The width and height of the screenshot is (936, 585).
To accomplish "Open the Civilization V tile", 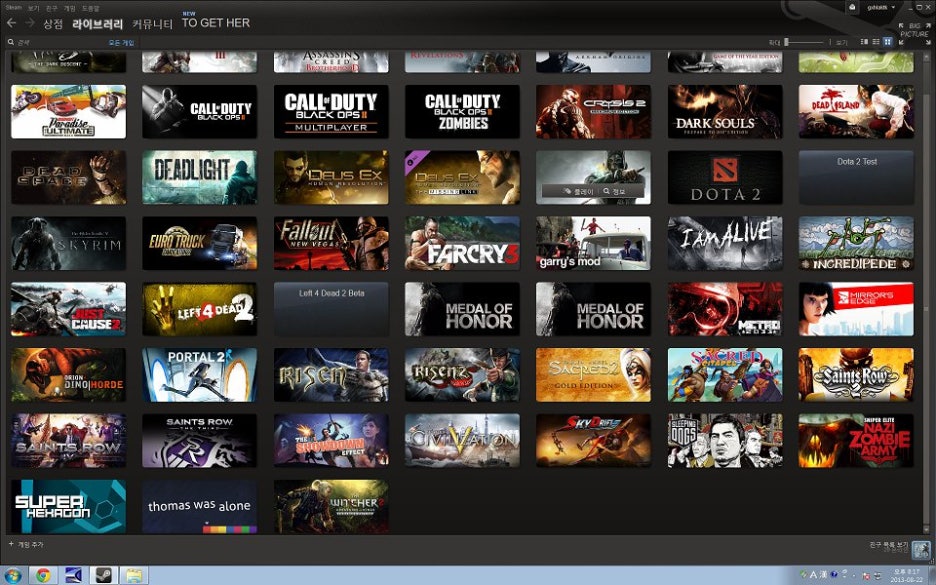I will coord(462,441).
